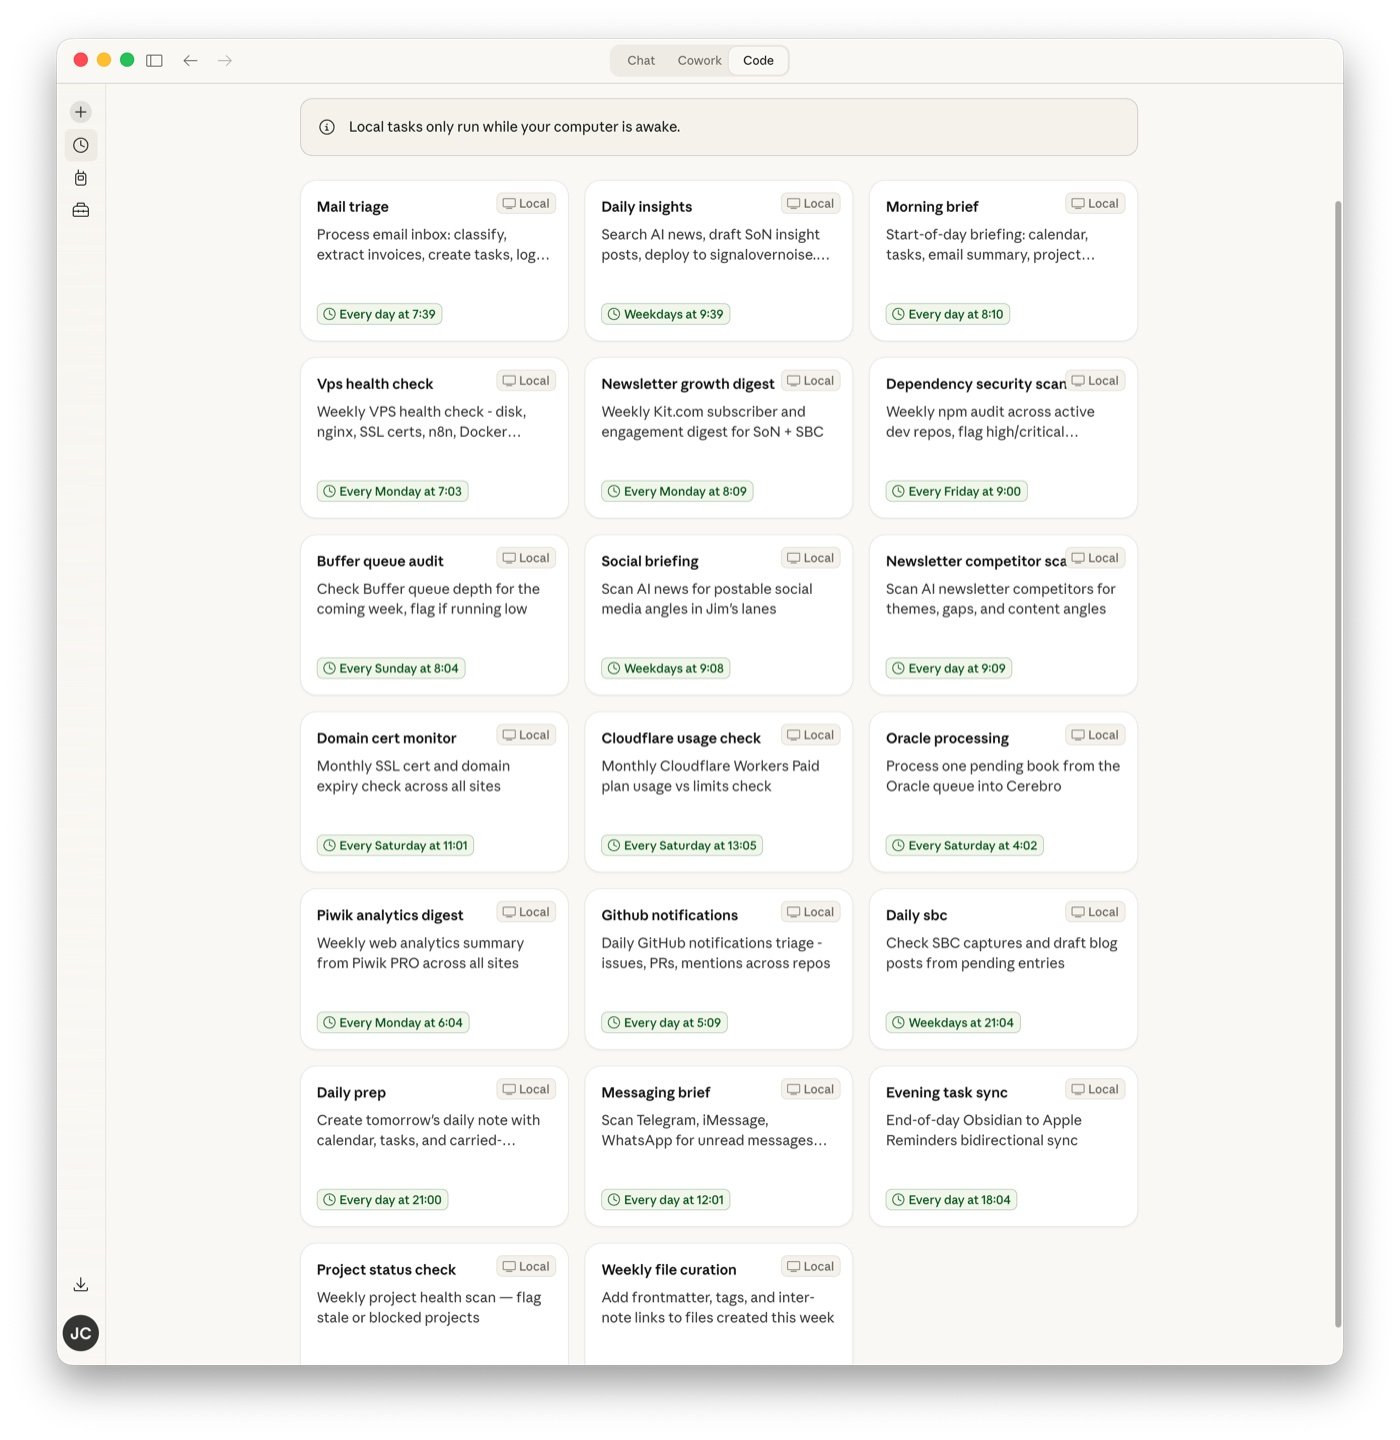Toggle the Local badge on Mail triage
The image size is (1400, 1440).
[526, 203]
